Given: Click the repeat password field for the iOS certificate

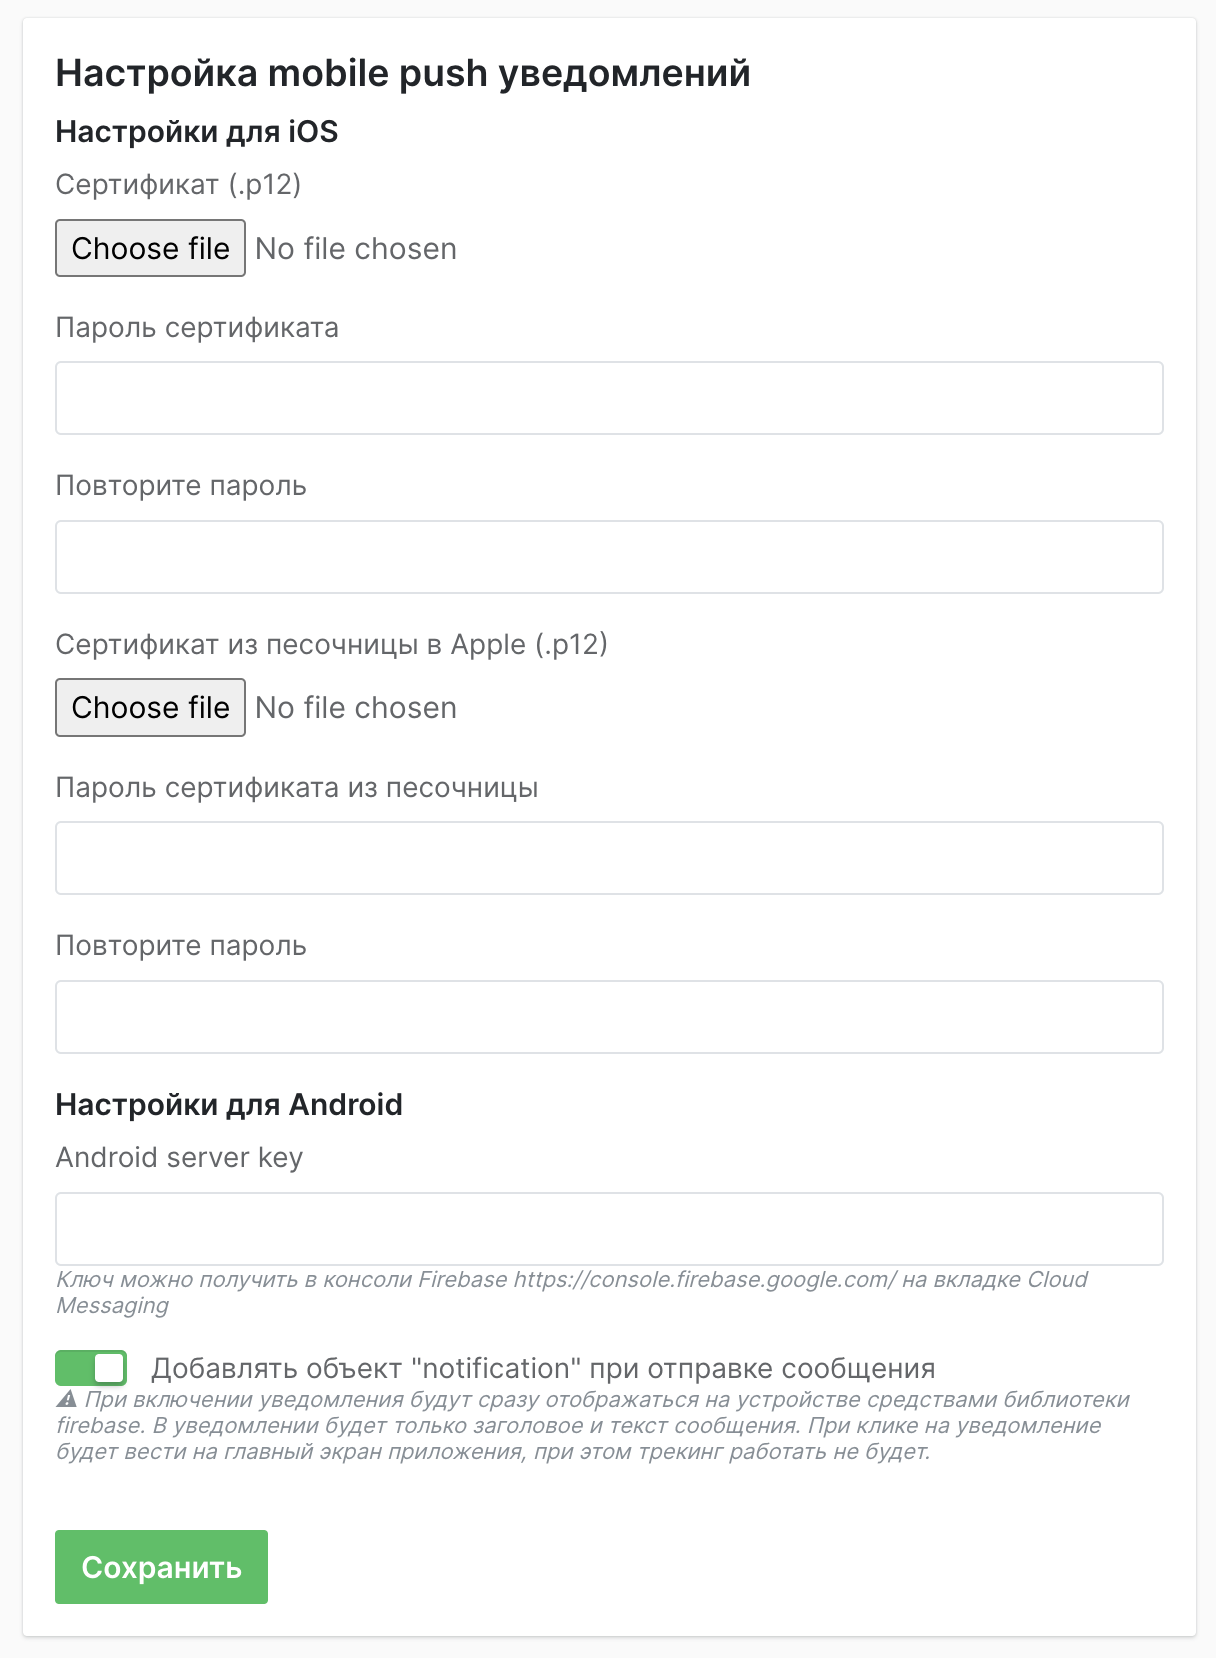Looking at the screenshot, I should pos(609,557).
